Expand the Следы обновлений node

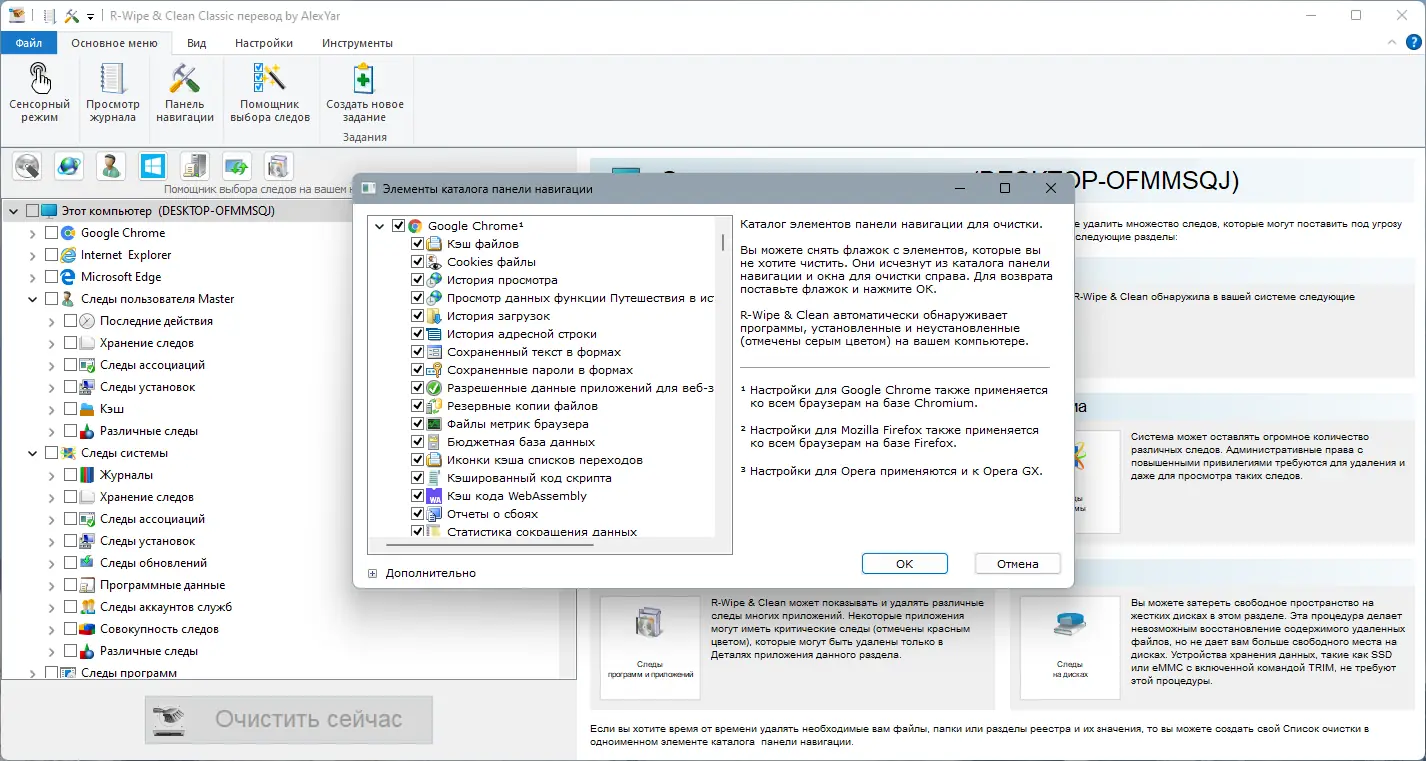point(52,563)
